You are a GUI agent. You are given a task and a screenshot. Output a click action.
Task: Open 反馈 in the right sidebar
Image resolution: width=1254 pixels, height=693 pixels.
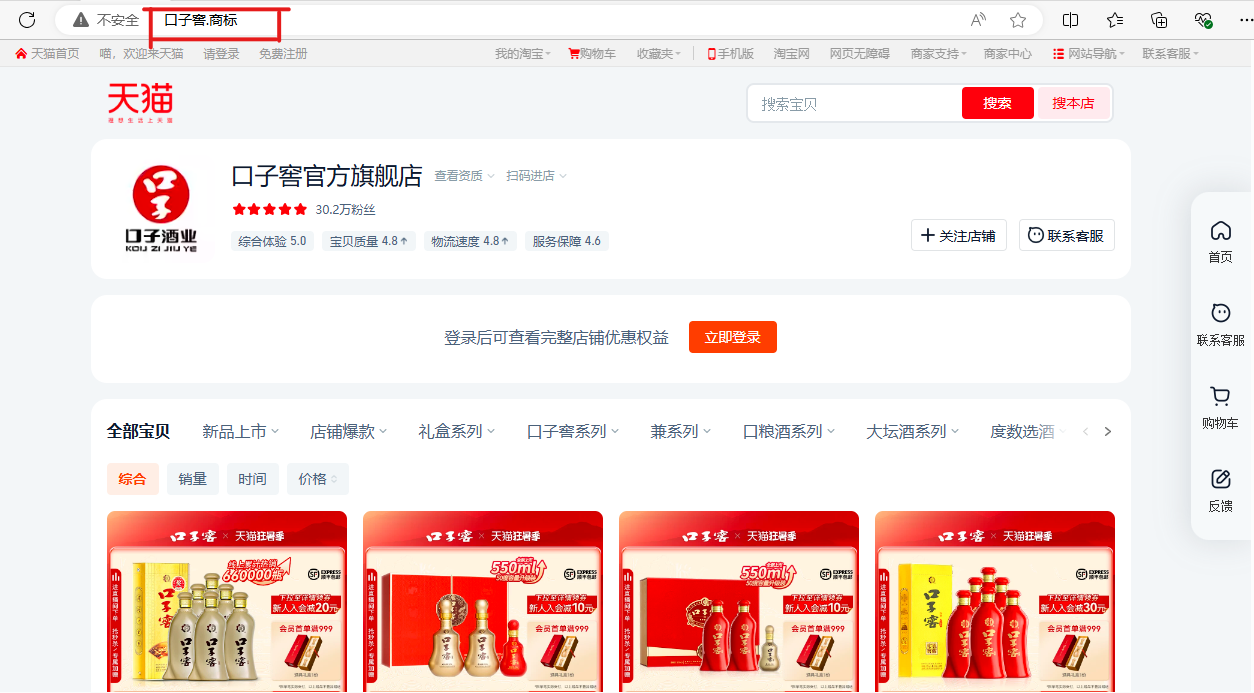coord(1220,491)
